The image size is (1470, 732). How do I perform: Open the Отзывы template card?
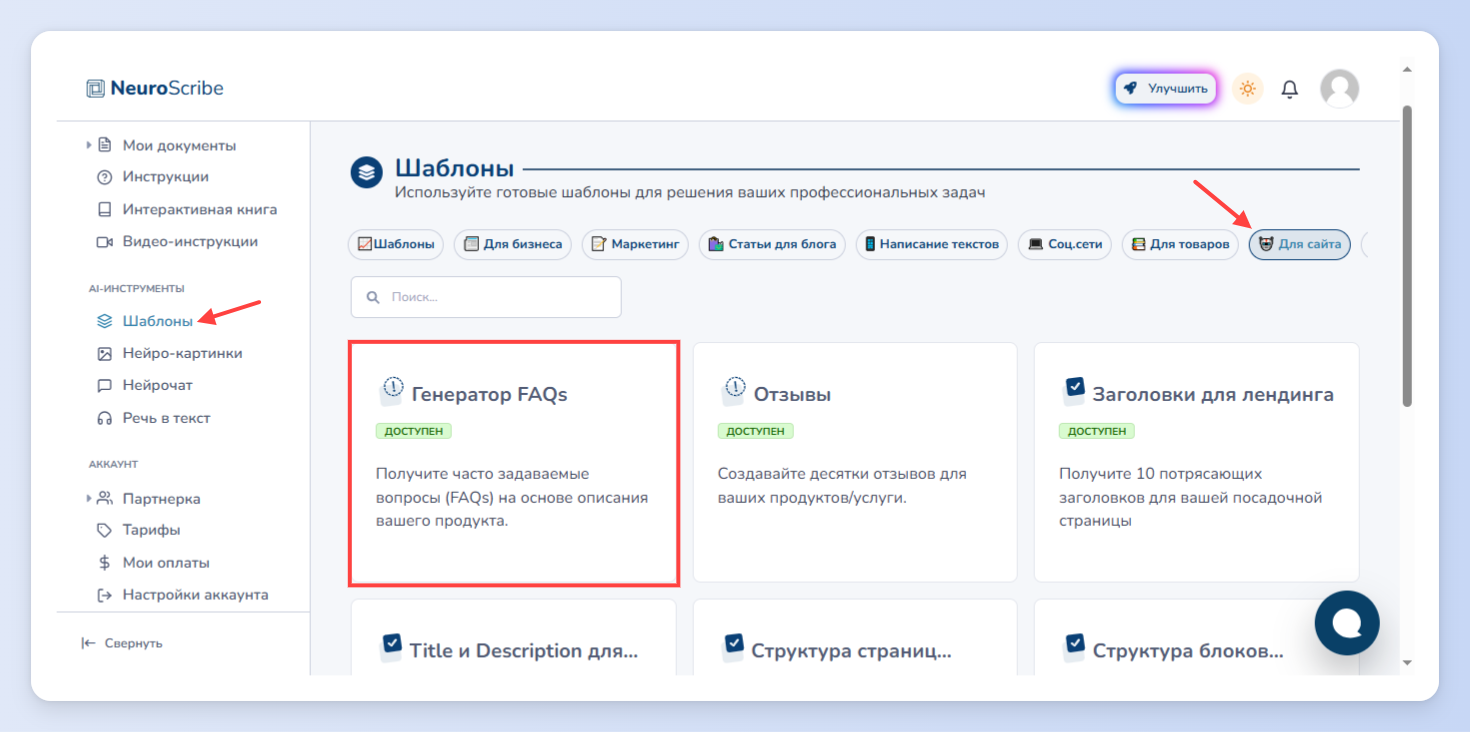(x=855, y=462)
